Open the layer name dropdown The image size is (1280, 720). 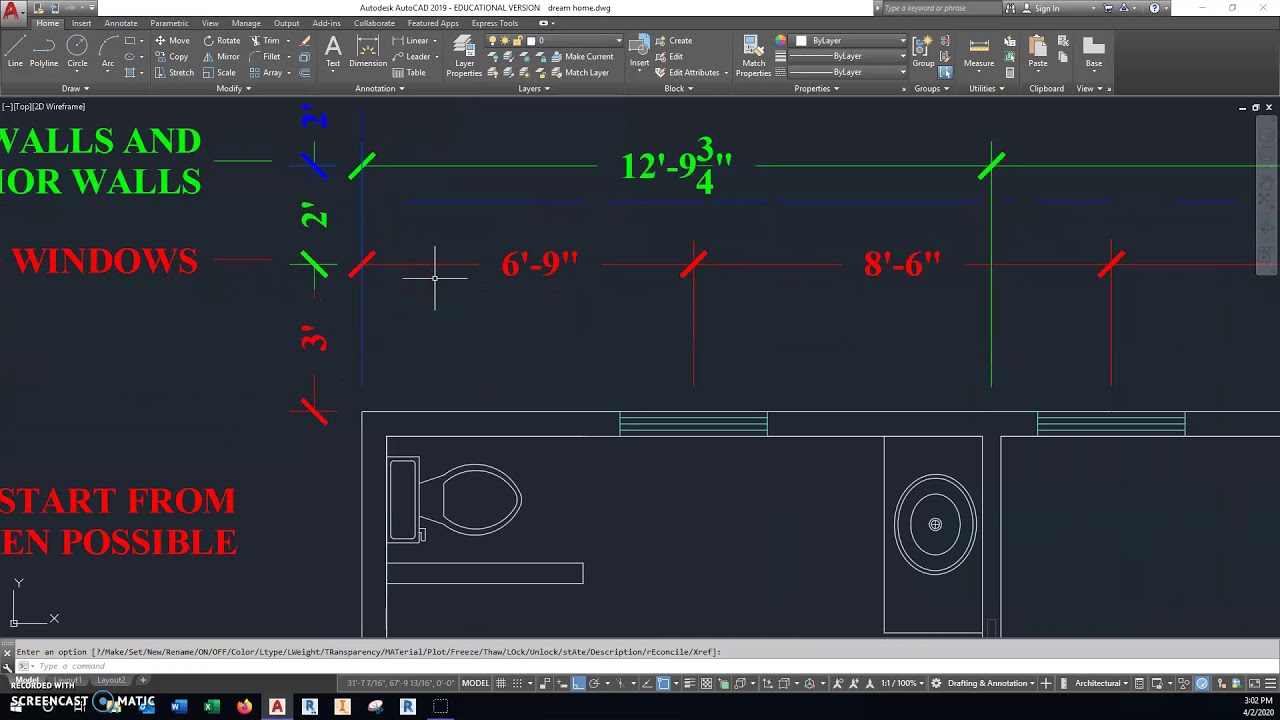tap(555, 41)
